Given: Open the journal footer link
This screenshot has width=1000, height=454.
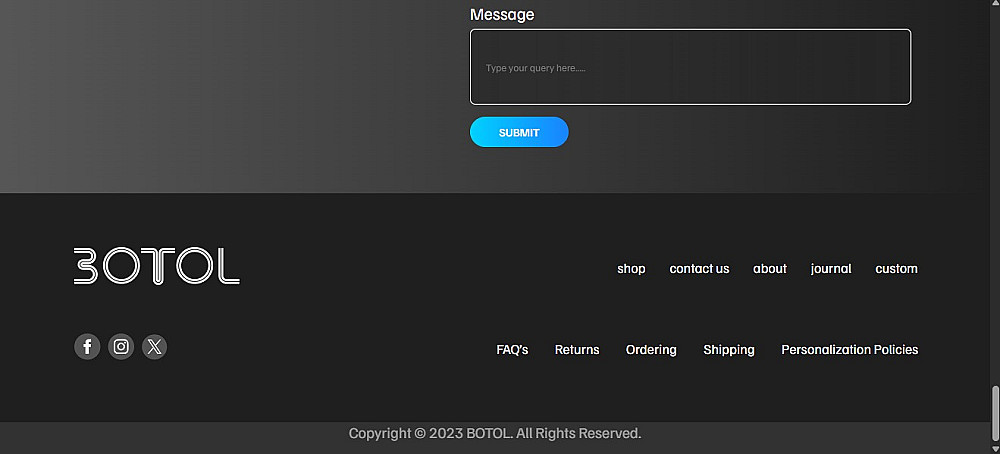Looking at the screenshot, I should pos(831,268).
